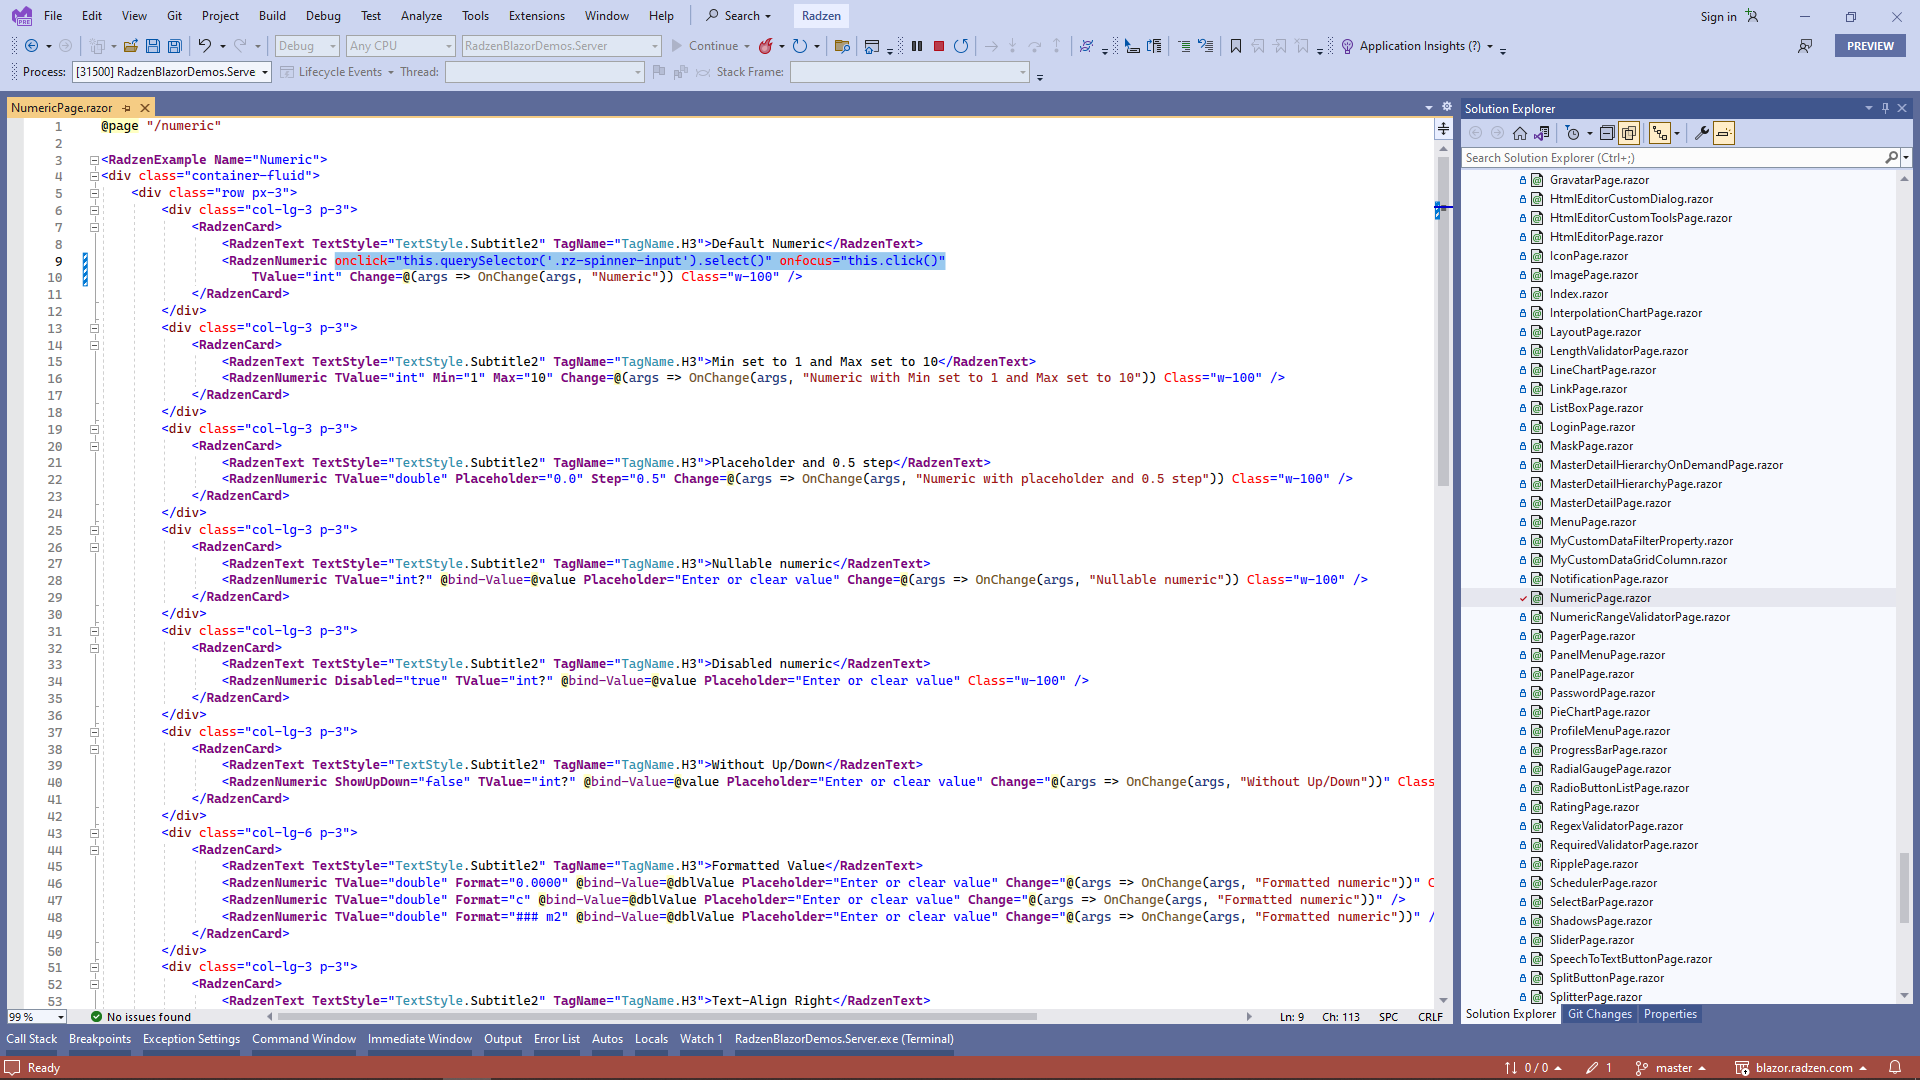Open the Debug configuration dropdown
The image size is (1920, 1080).
coord(307,46)
